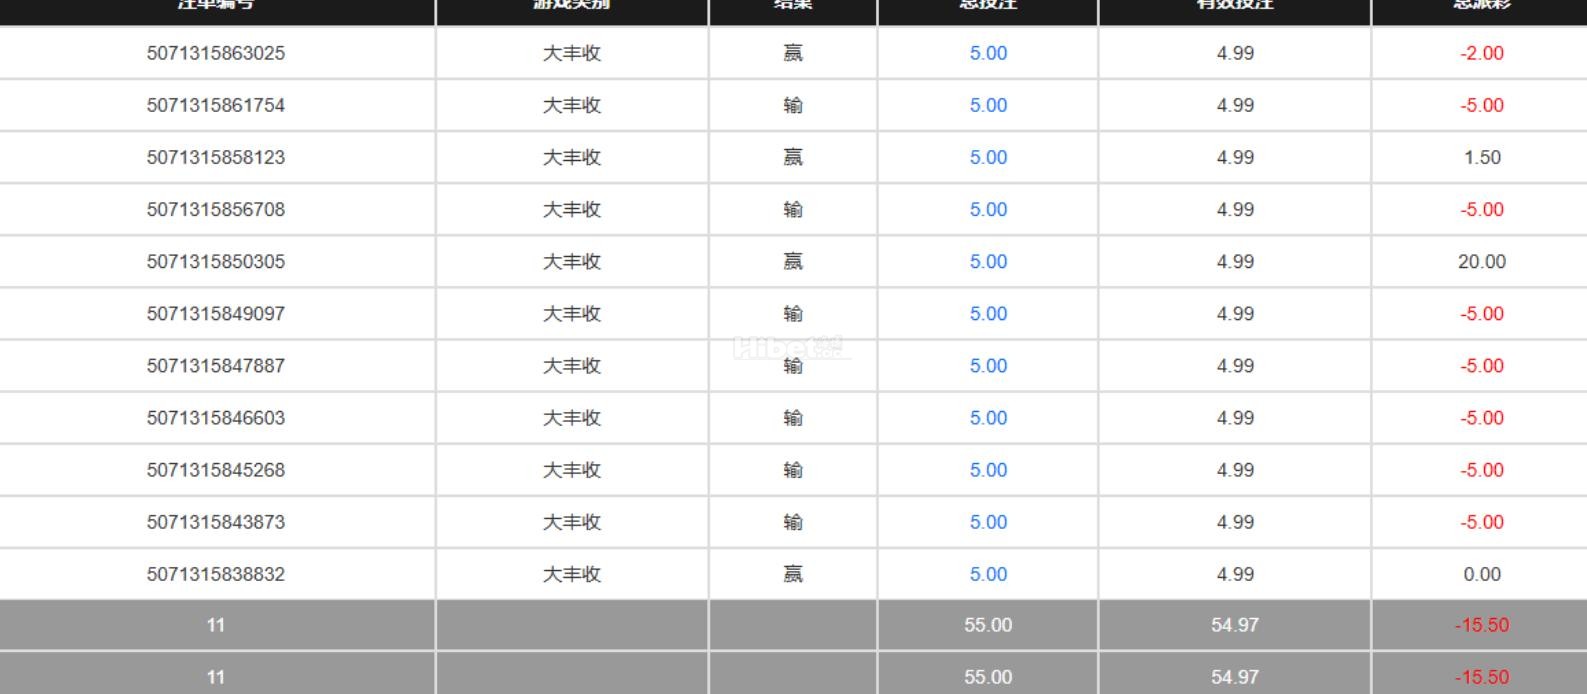The image size is (1587, 694).
Task: Click 输 result in row 5071315861754
Action: (793, 105)
